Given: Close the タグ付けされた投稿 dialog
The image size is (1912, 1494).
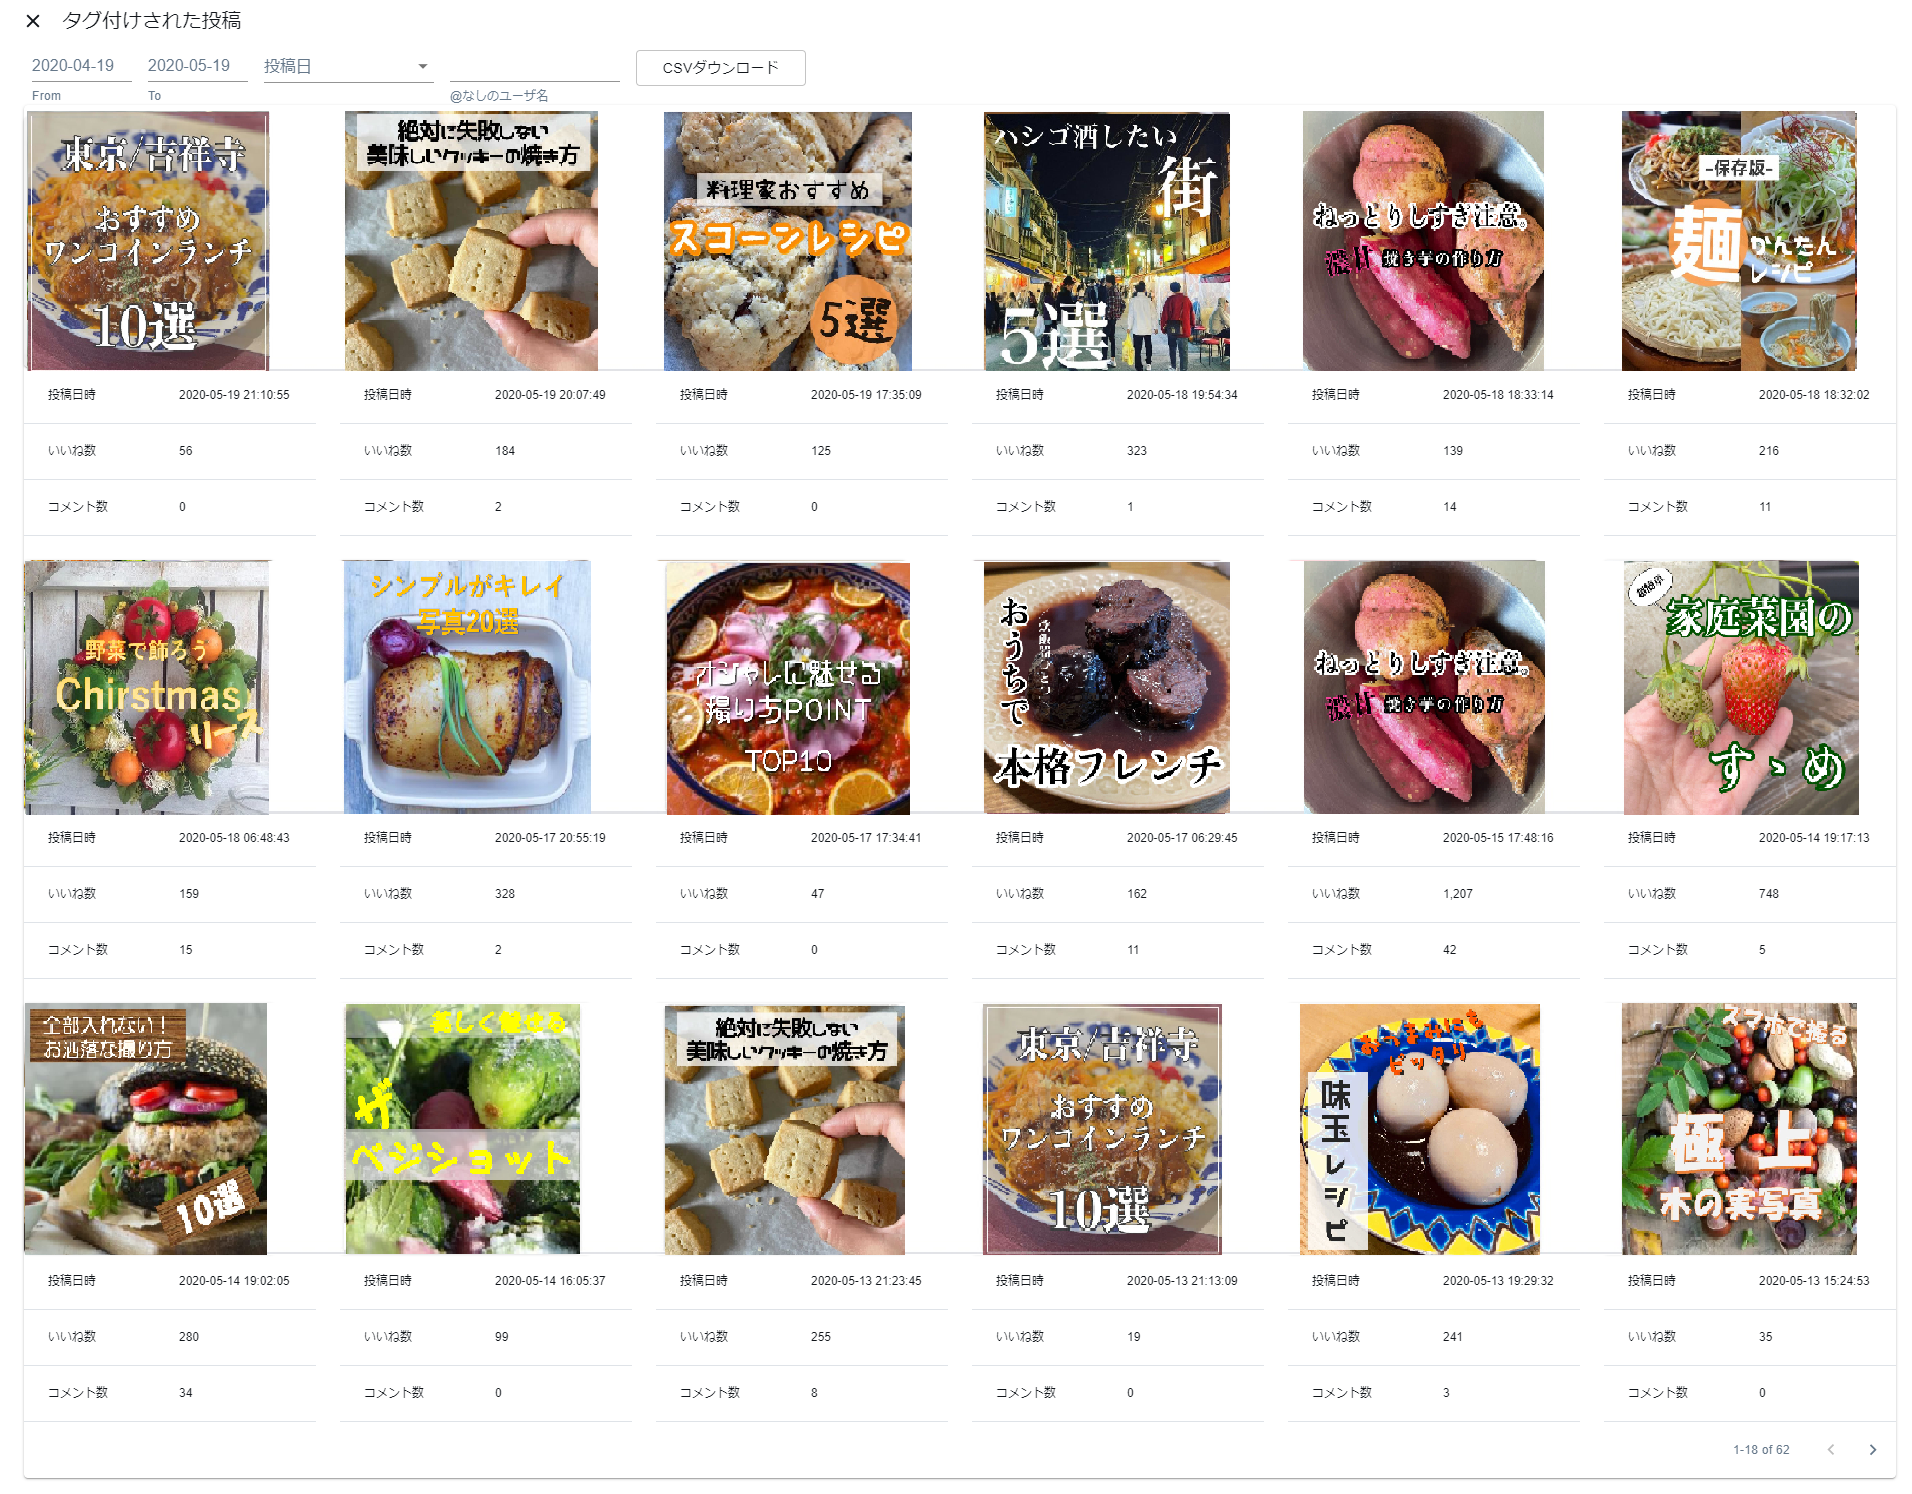Looking at the screenshot, I should click(33, 21).
